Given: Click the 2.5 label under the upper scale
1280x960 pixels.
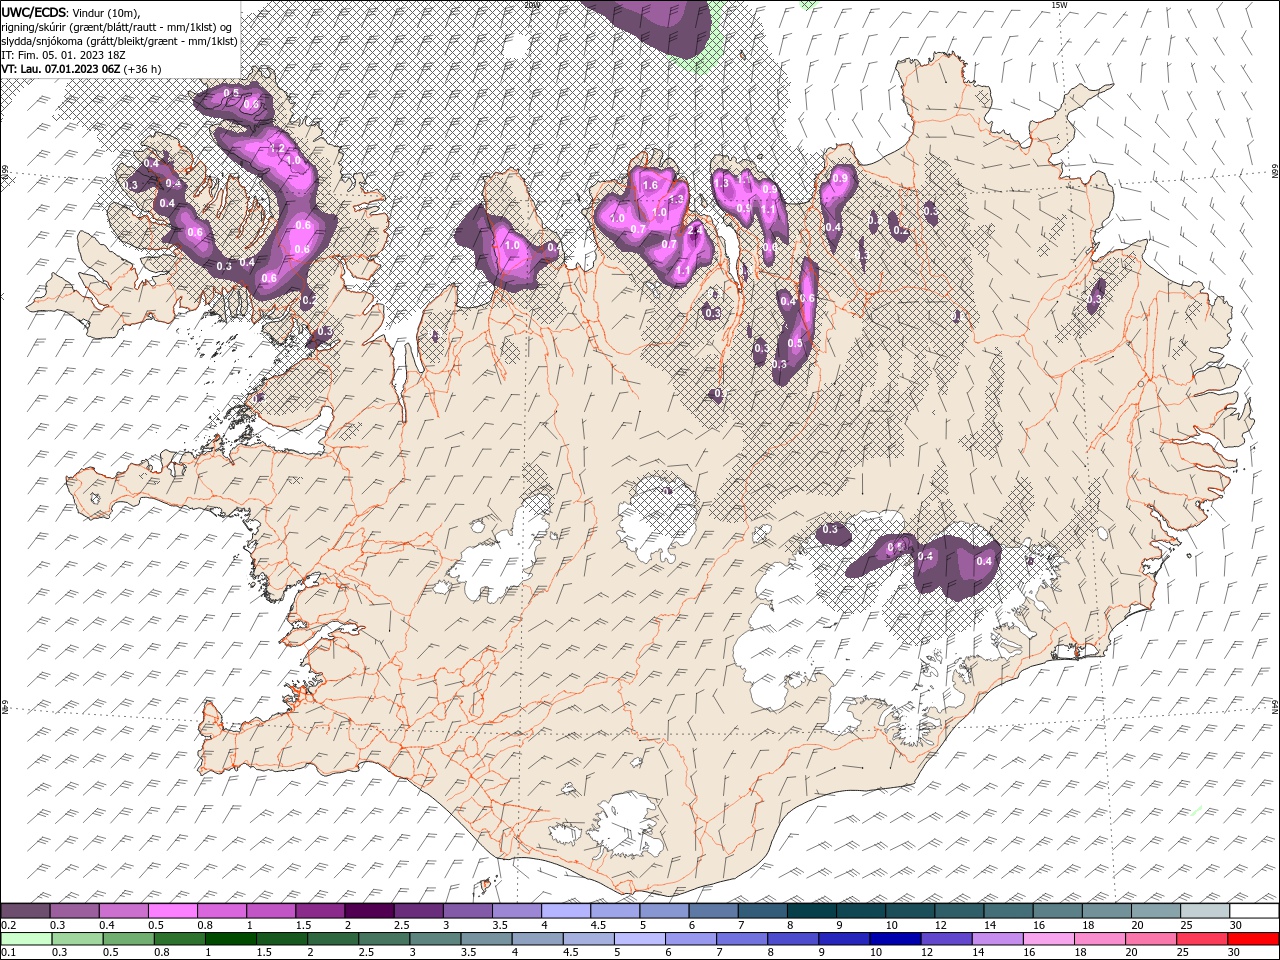Looking at the screenshot, I should coord(401,925).
